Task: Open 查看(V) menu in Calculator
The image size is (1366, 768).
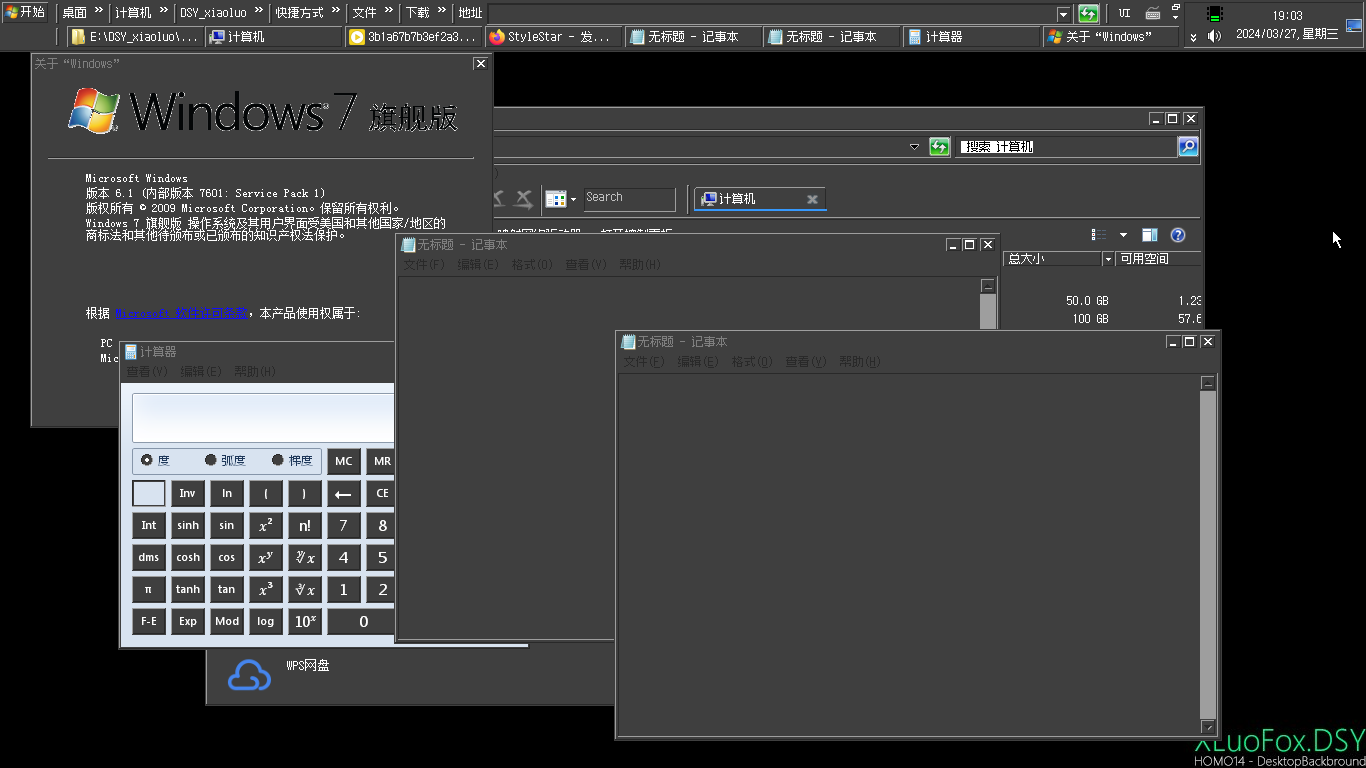Action: tap(146, 372)
